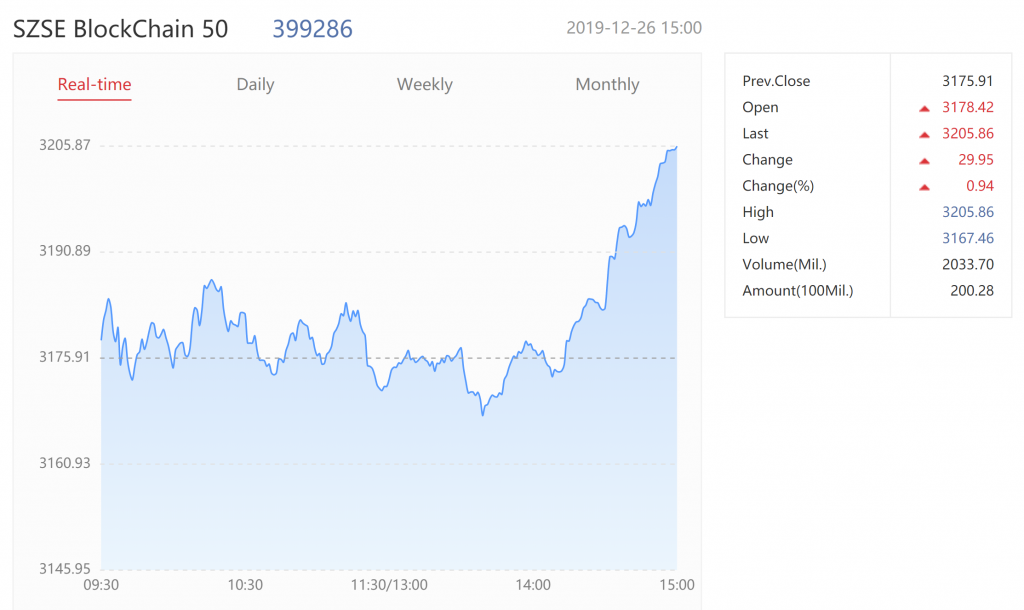
Task: Click the High label
Action: tap(758, 212)
